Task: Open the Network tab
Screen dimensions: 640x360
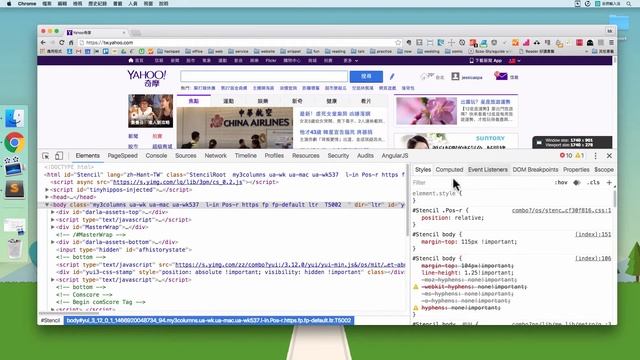Action: (216, 156)
